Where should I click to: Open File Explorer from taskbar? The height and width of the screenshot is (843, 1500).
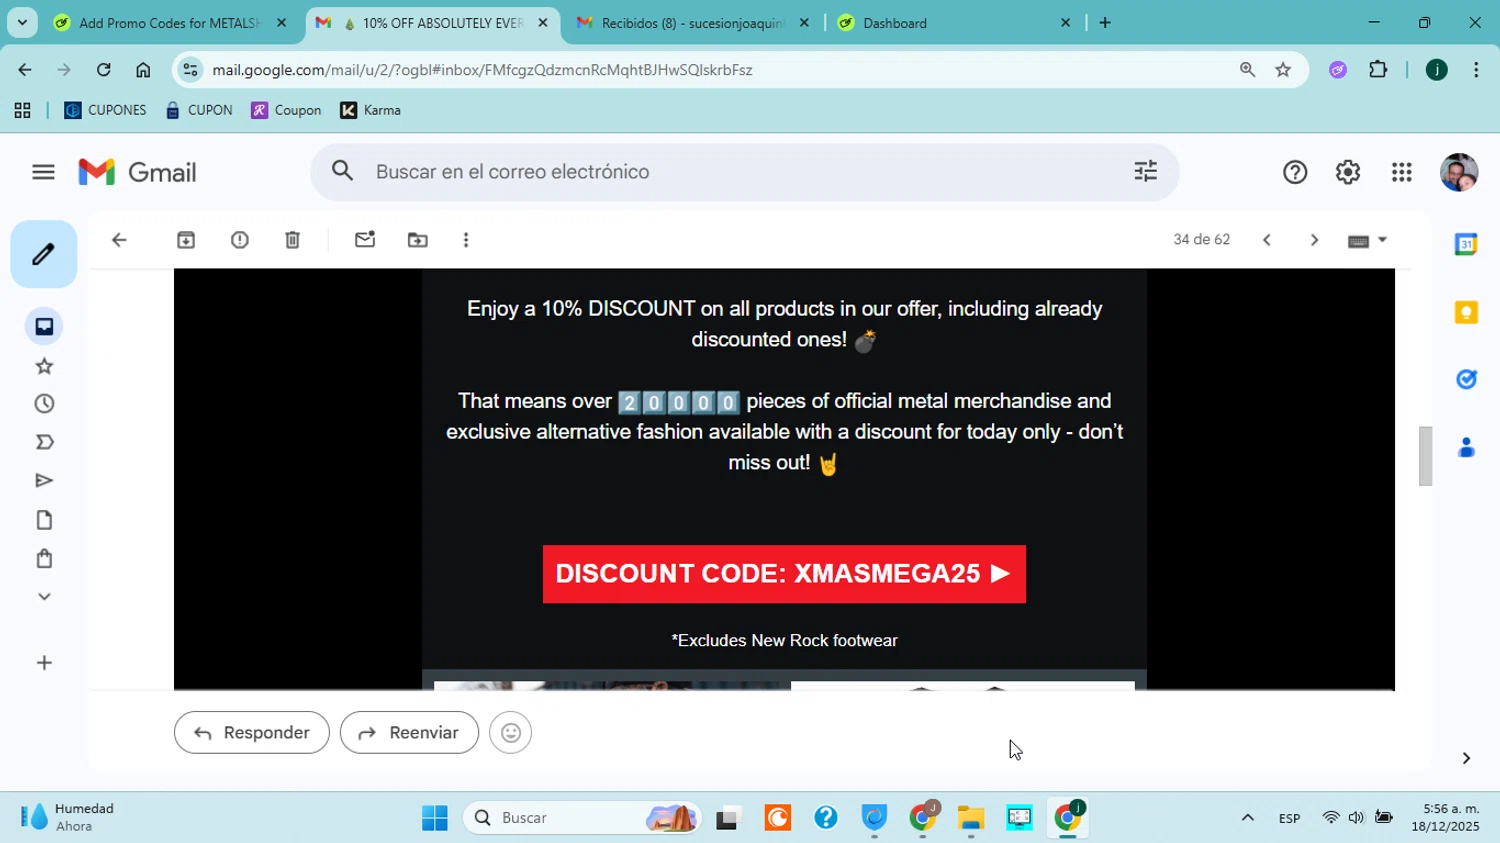[970, 818]
